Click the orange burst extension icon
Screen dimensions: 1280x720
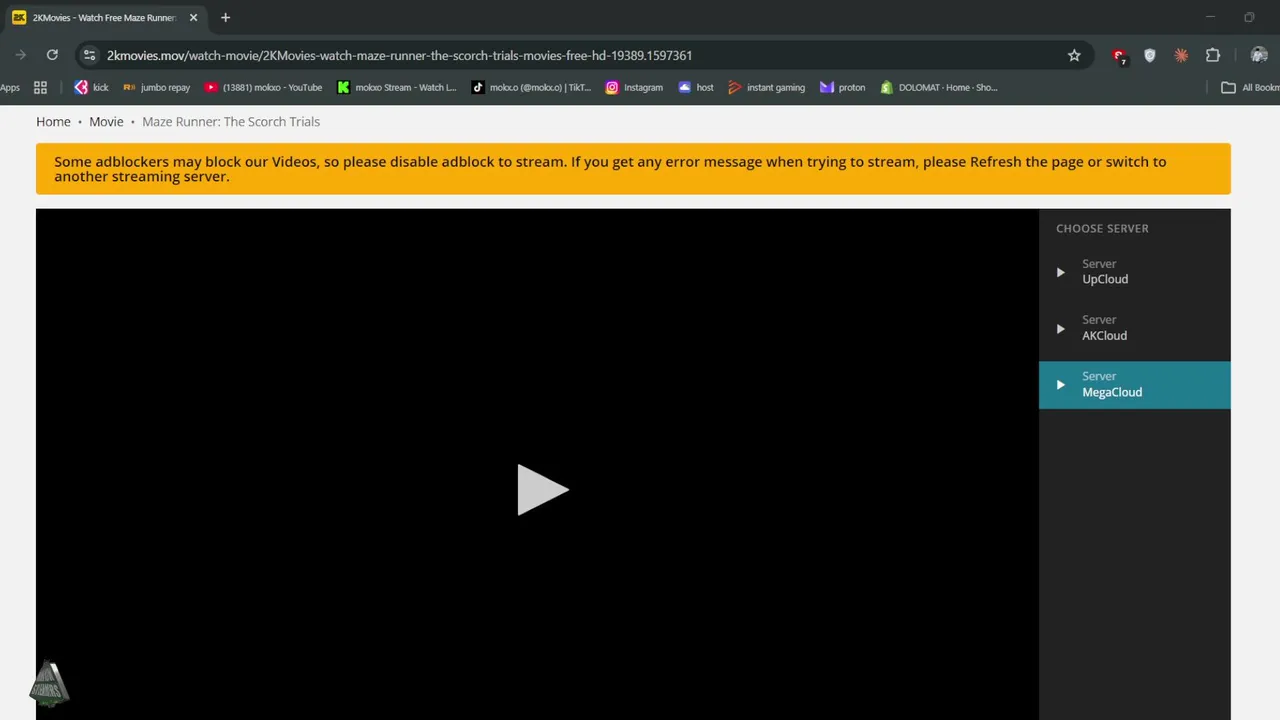[x=1181, y=55]
